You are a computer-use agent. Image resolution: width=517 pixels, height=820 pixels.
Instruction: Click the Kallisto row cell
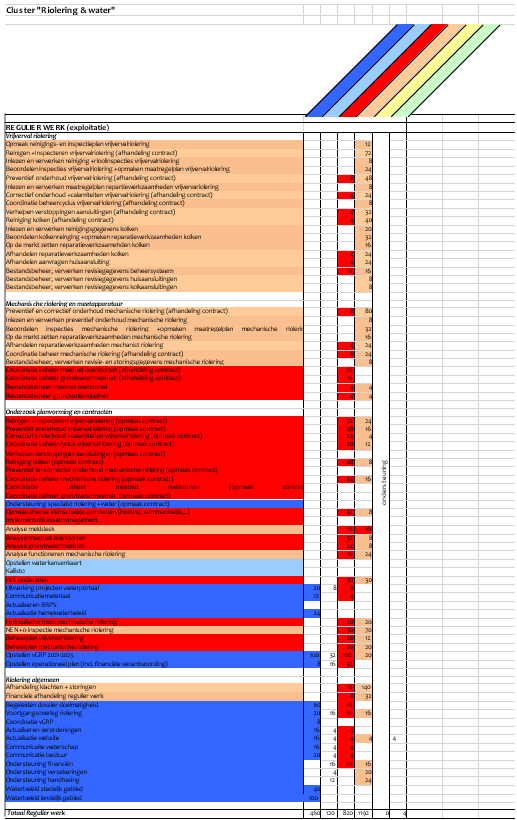[154, 572]
